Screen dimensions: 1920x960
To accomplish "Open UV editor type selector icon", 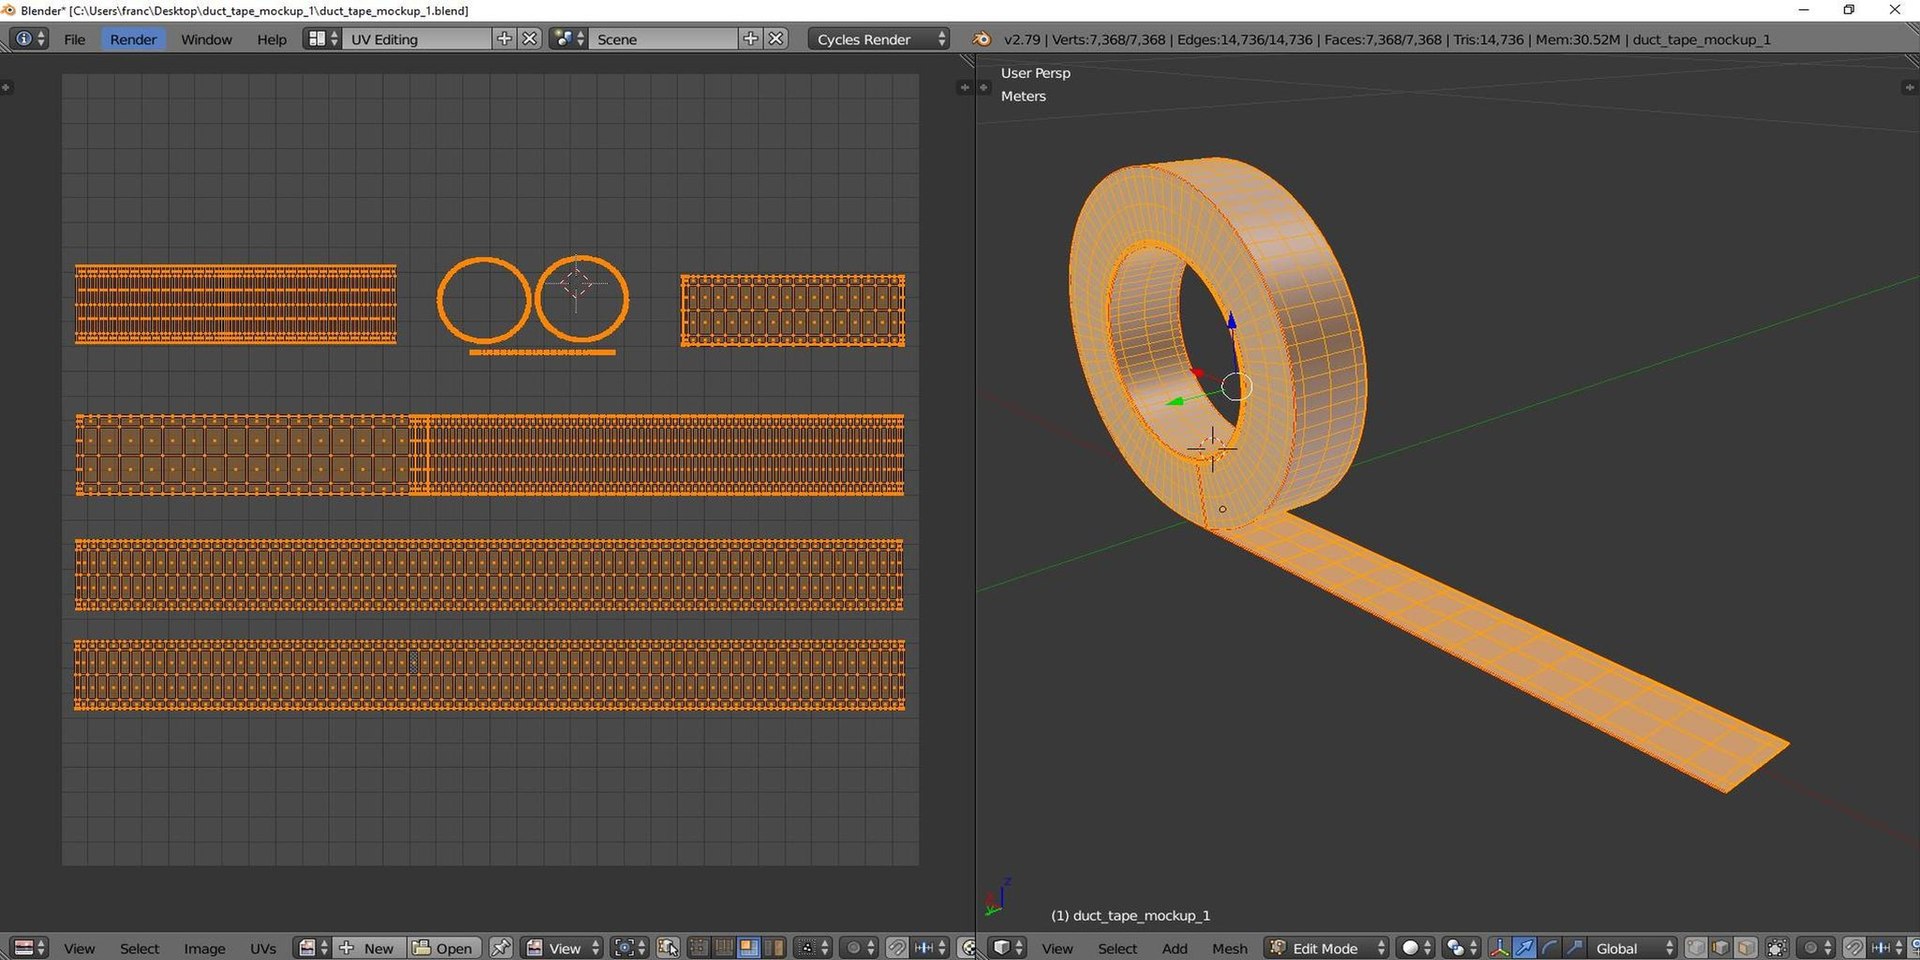I will click(x=29, y=948).
